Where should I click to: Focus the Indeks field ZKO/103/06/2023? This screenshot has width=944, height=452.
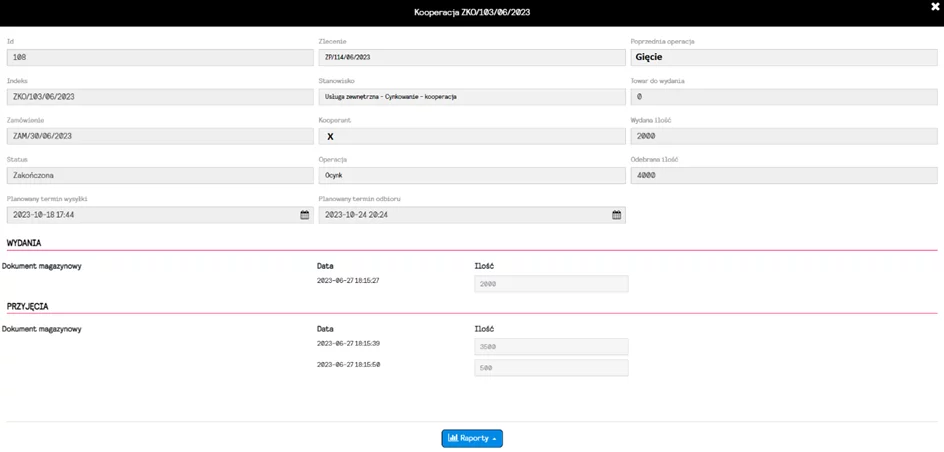pos(160,97)
